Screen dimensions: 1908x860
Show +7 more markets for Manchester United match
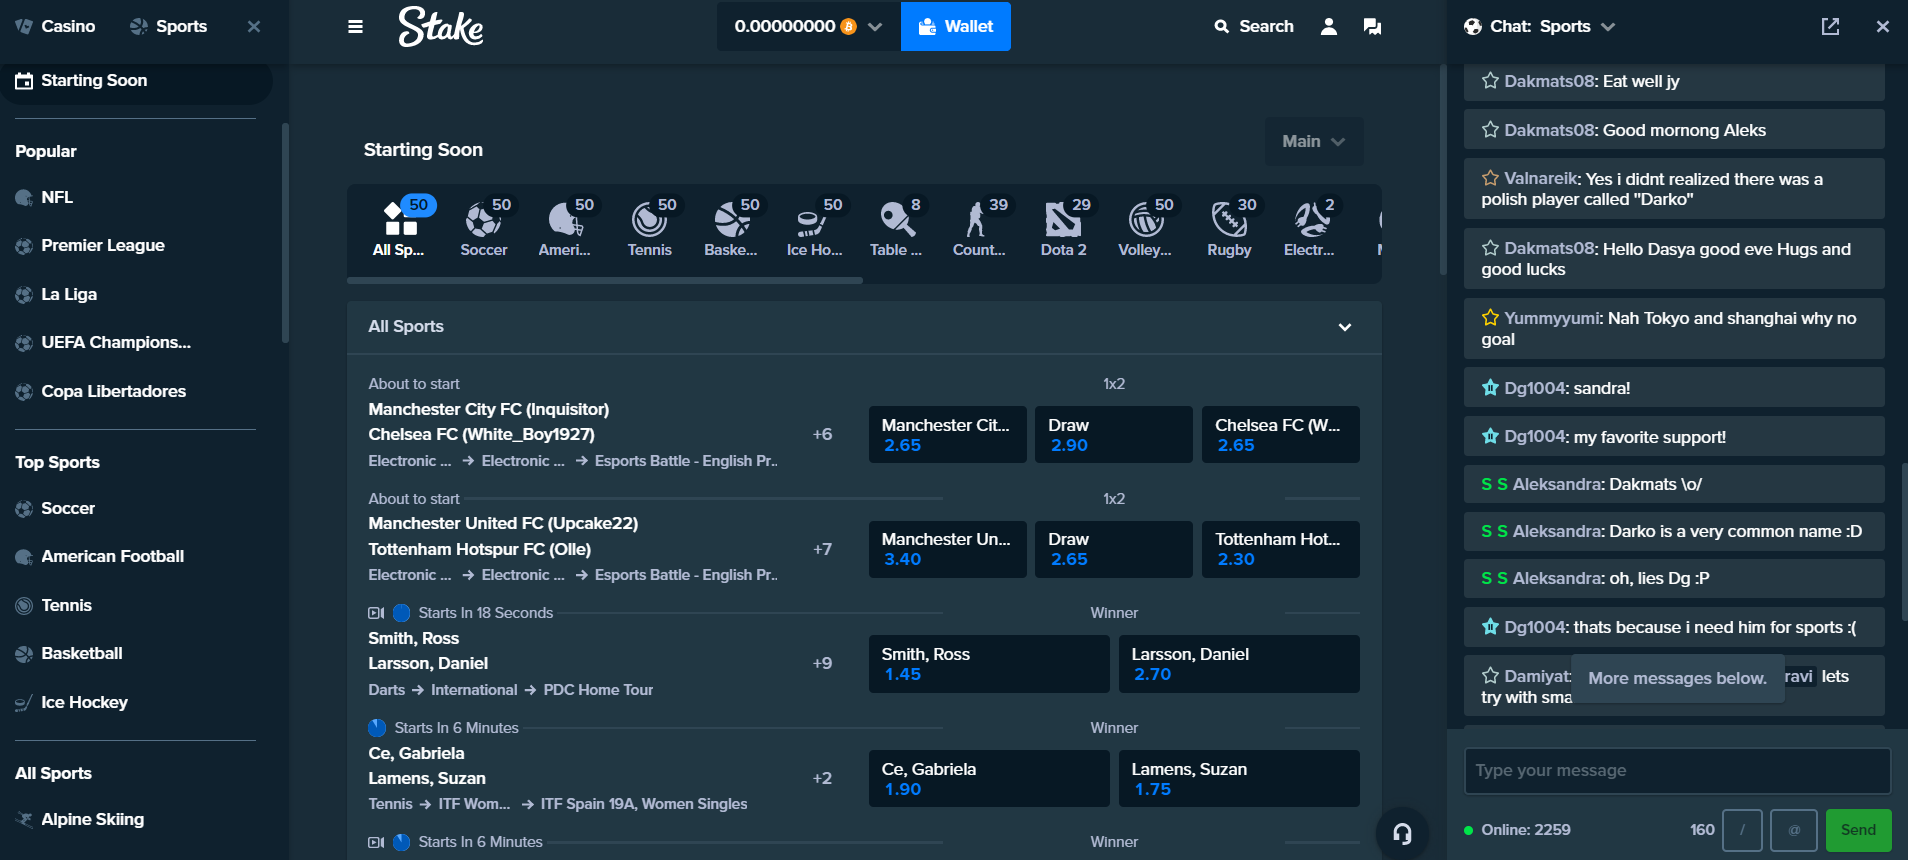pos(822,549)
